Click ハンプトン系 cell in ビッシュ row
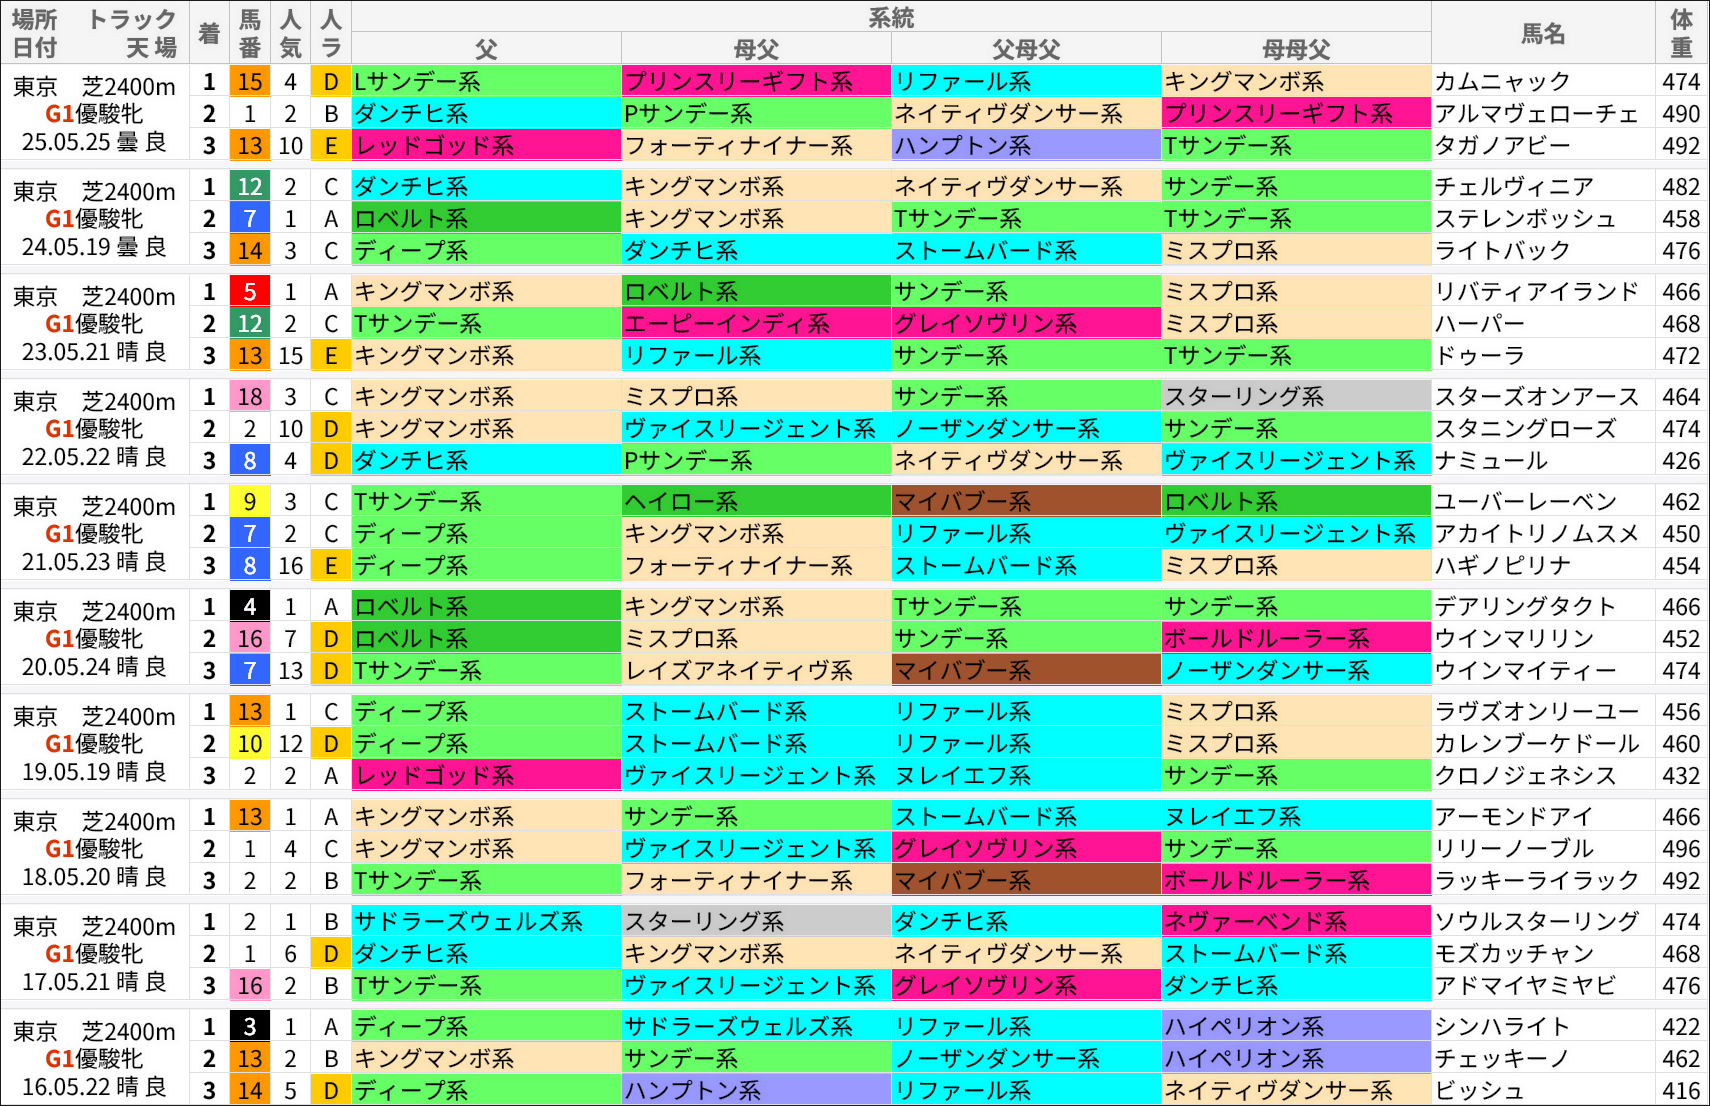The height and width of the screenshot is (1106, 1710). click(756, 1091)
